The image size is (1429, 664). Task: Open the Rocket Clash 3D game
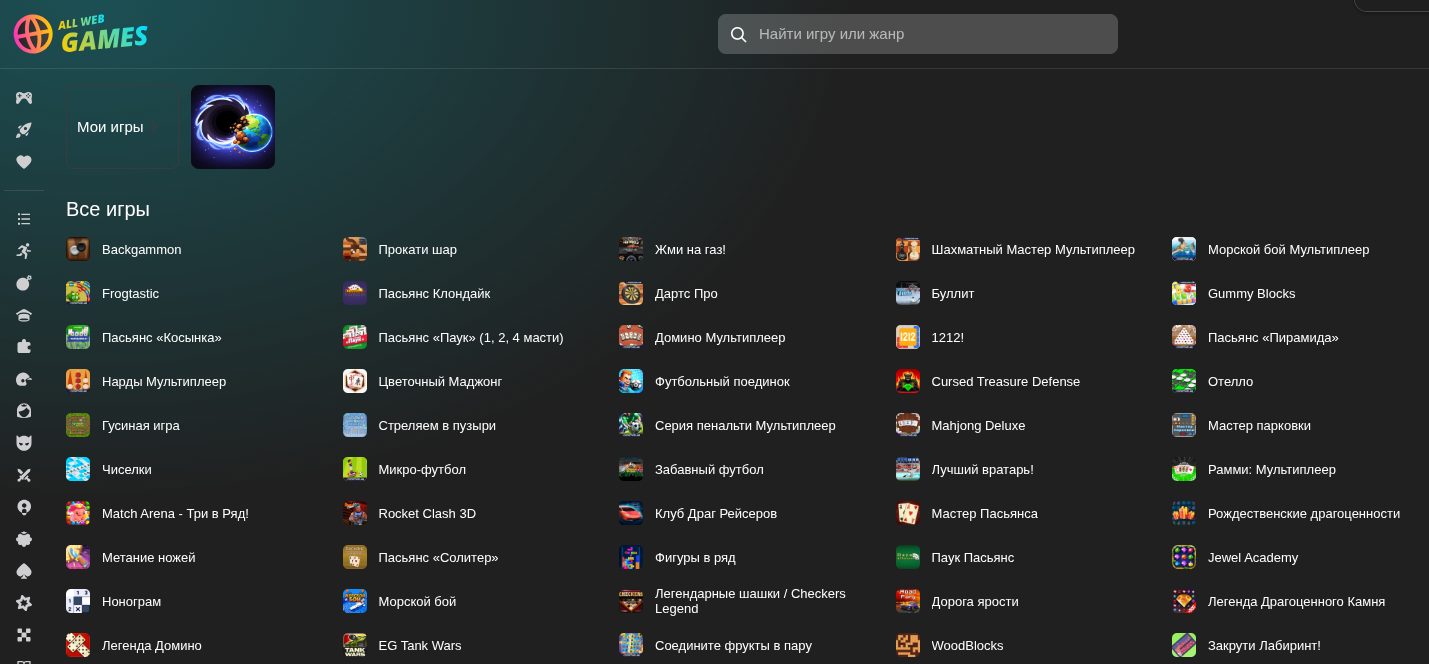tap(426, 513)
